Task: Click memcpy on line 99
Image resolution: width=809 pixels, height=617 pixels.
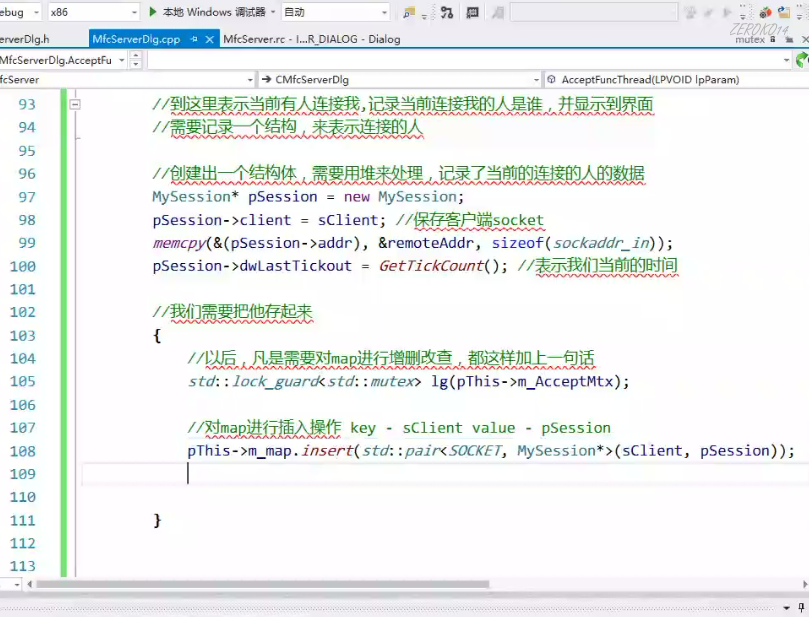Action: coord(179,243)
